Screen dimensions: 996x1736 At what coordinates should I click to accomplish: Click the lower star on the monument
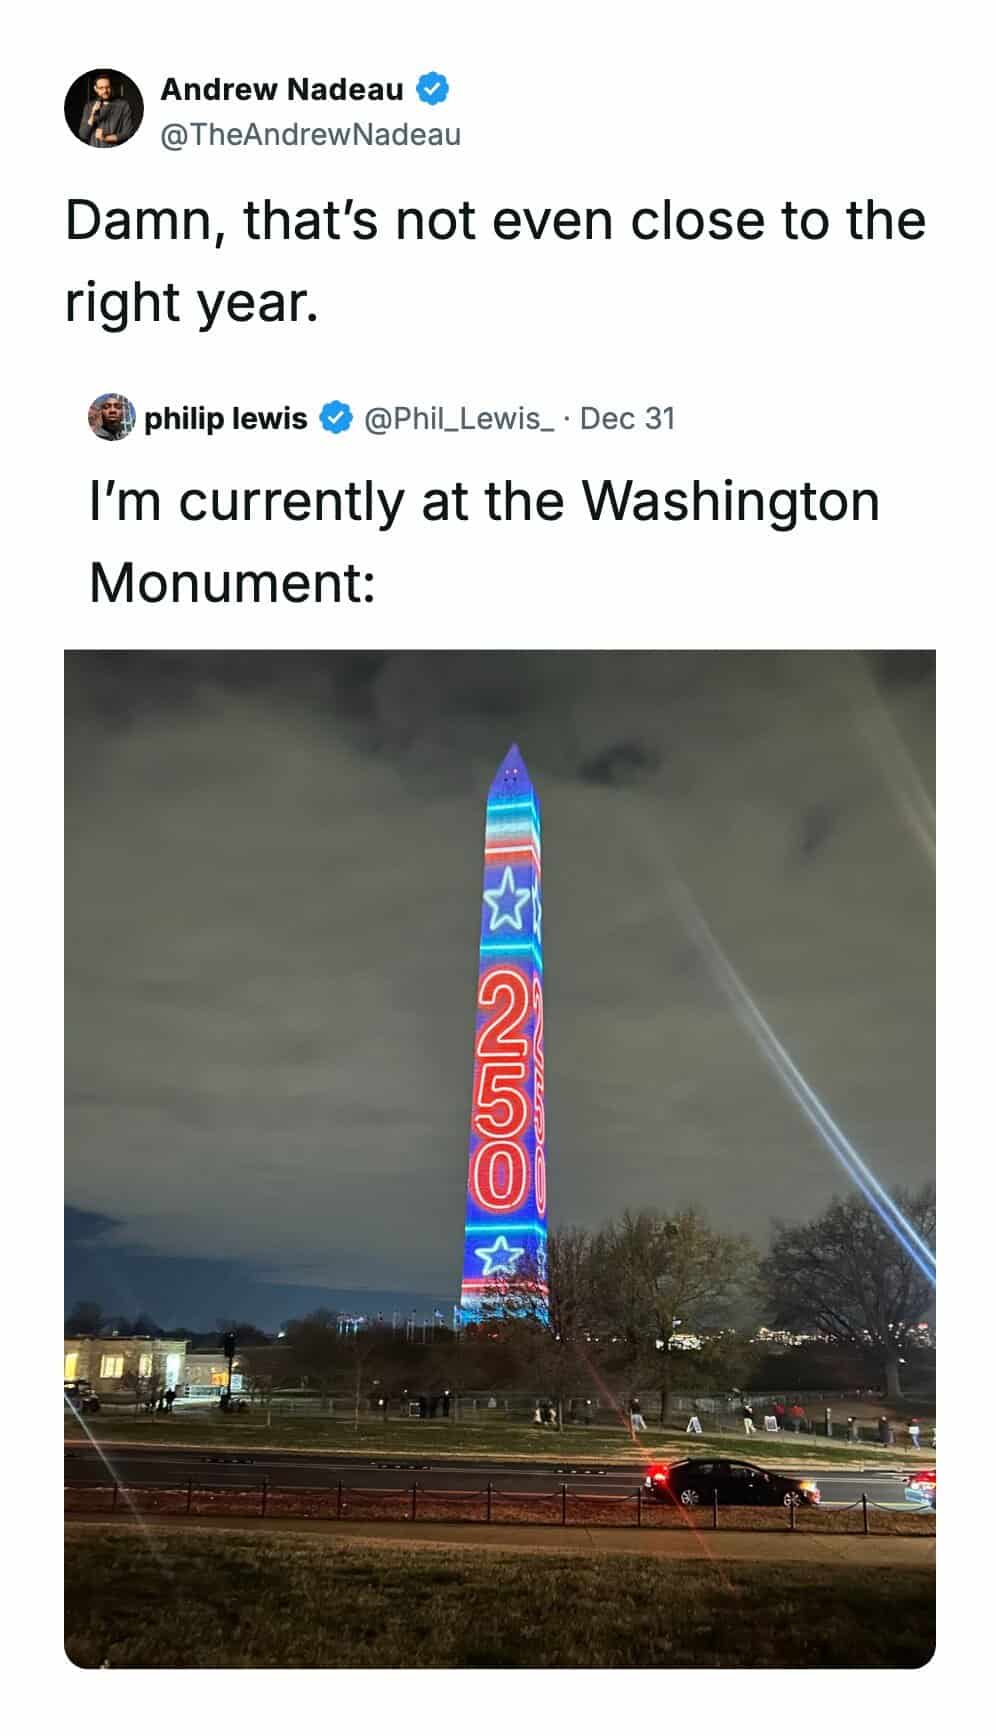click(500, 1253)
